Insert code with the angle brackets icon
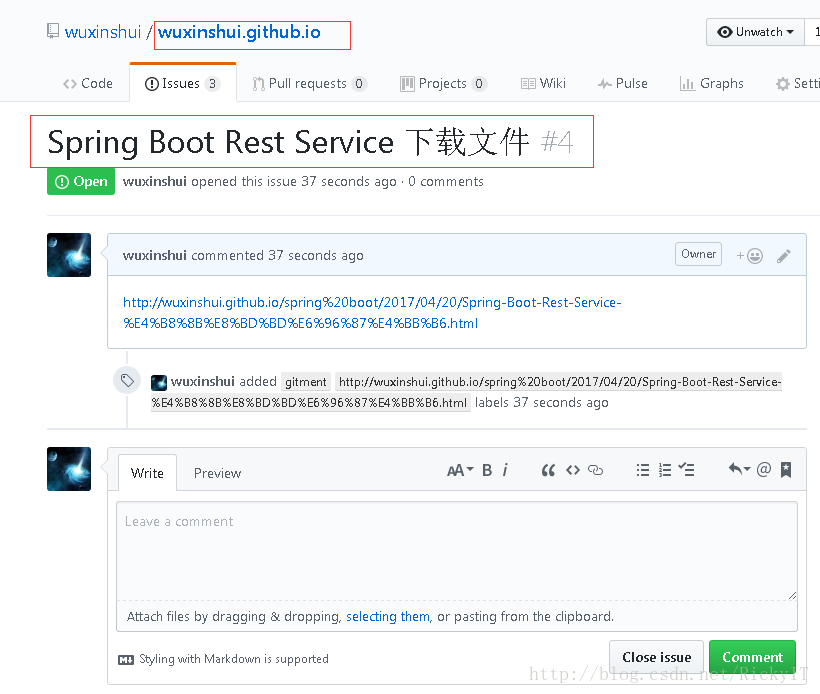This screenshot has height=694, width=820. tap(573, 471)
